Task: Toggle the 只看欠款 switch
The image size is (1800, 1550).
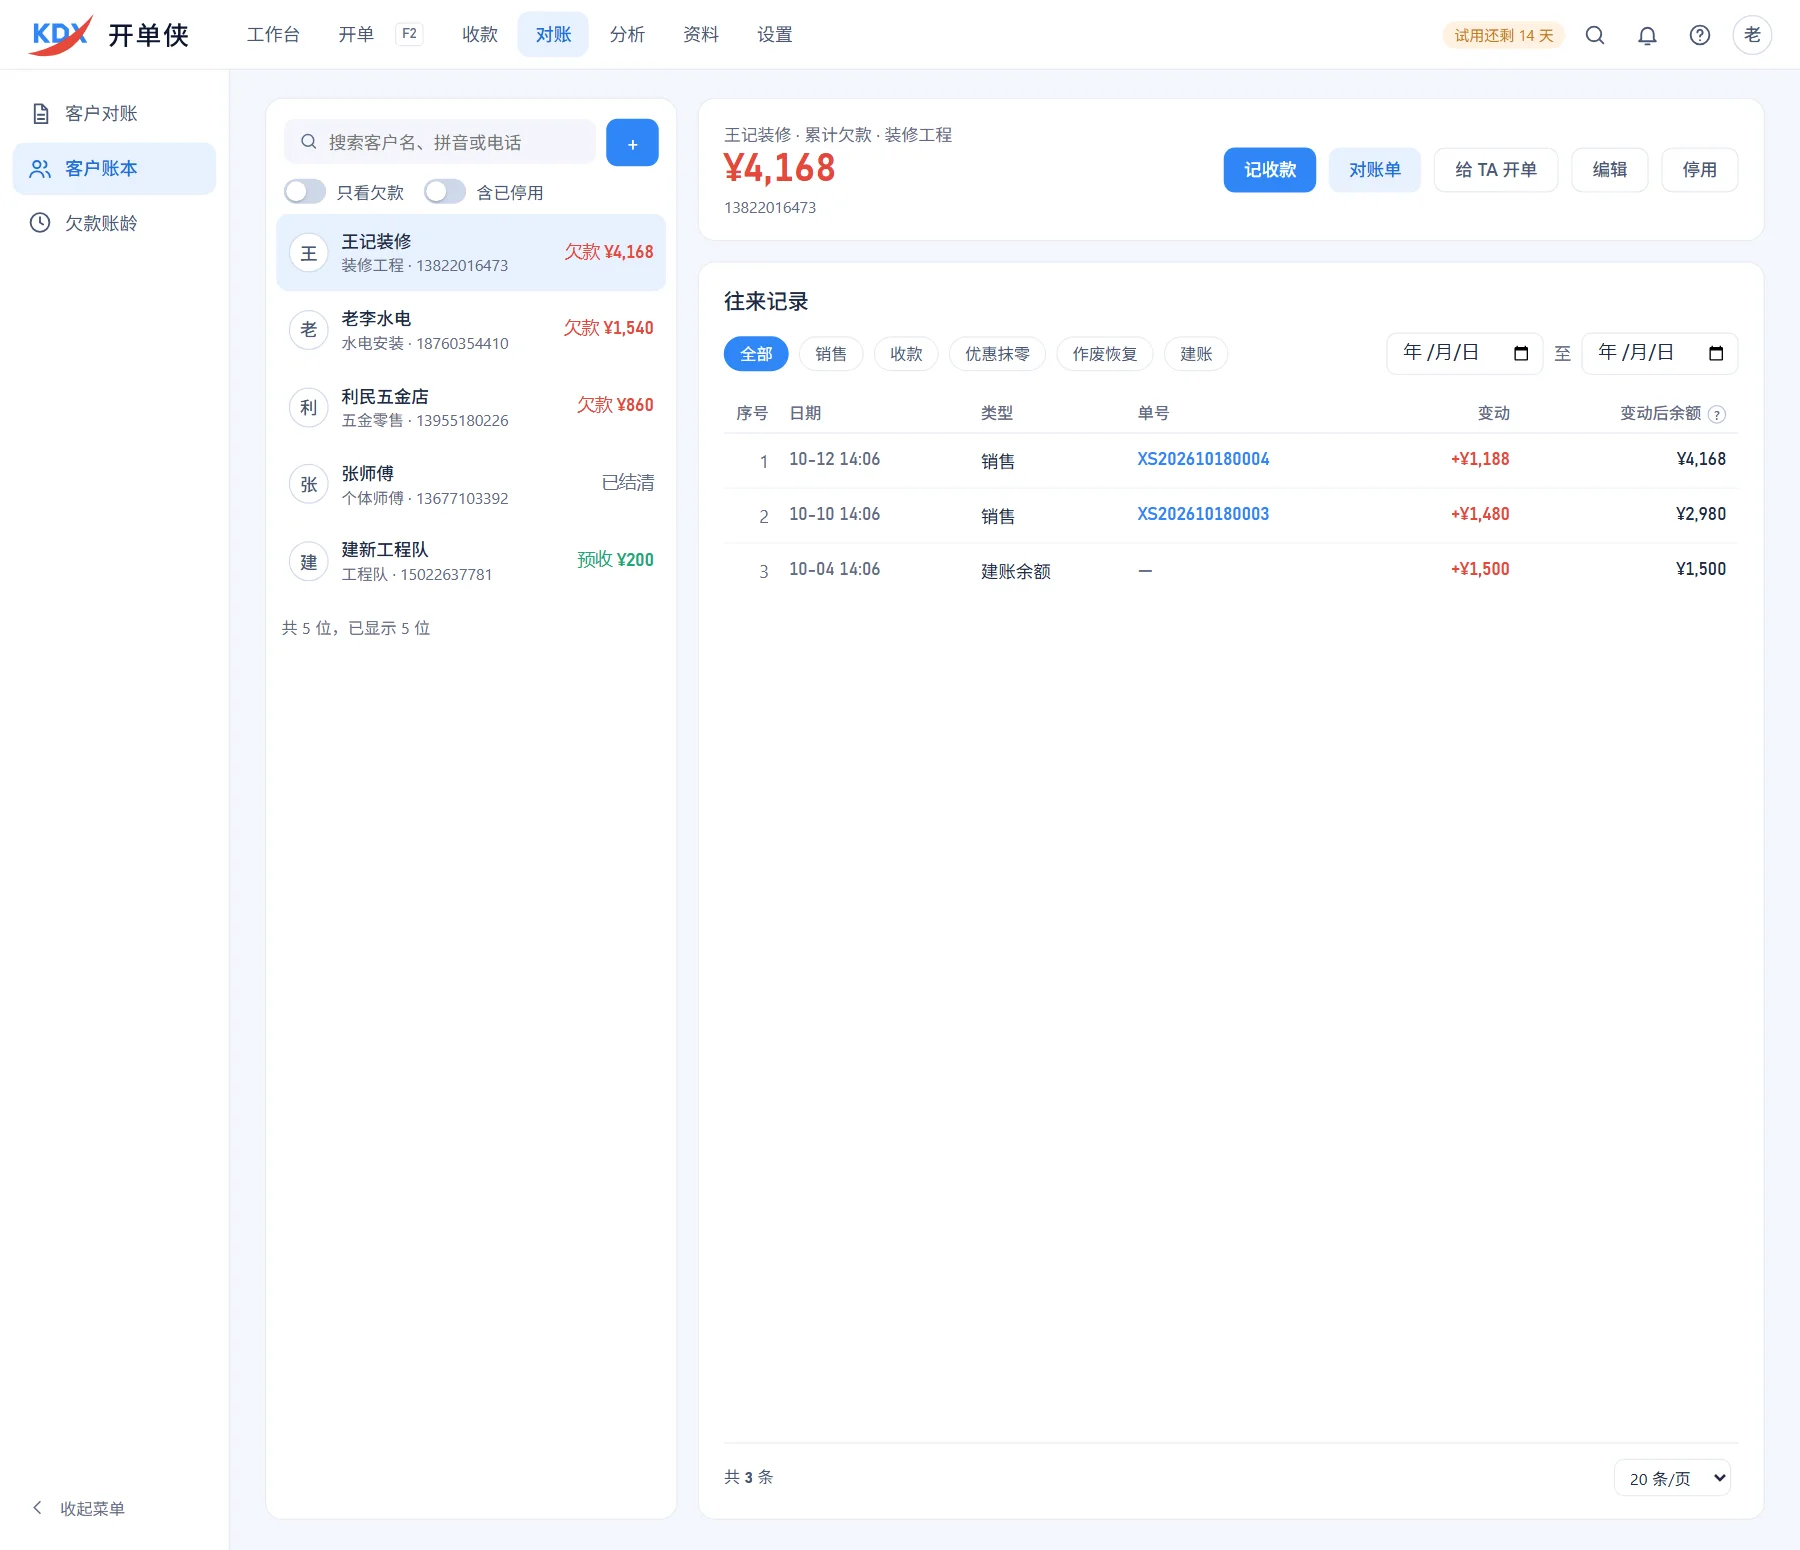Action: (305, 191)
